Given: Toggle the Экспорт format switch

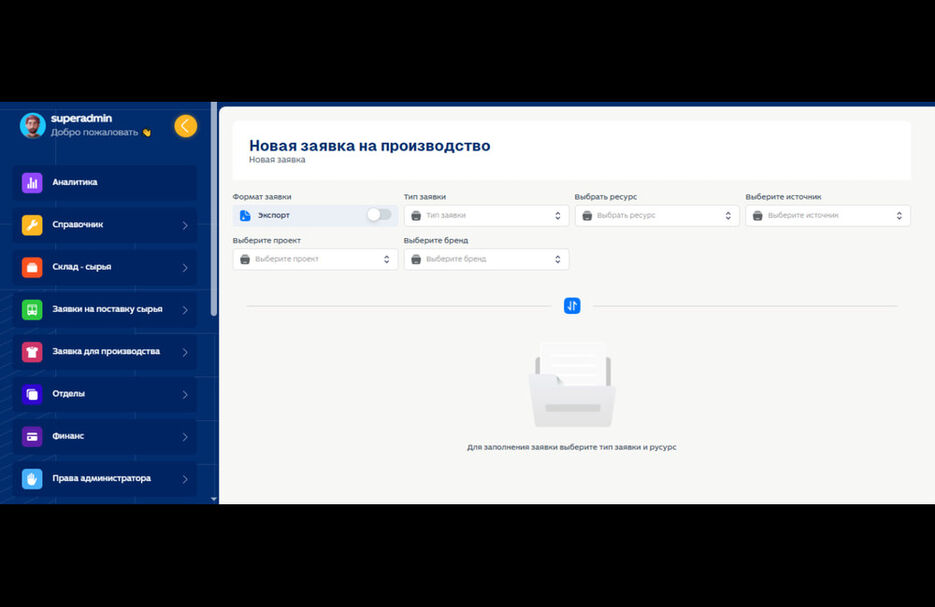Looking at the screenshot, I should tap(379, 215).
